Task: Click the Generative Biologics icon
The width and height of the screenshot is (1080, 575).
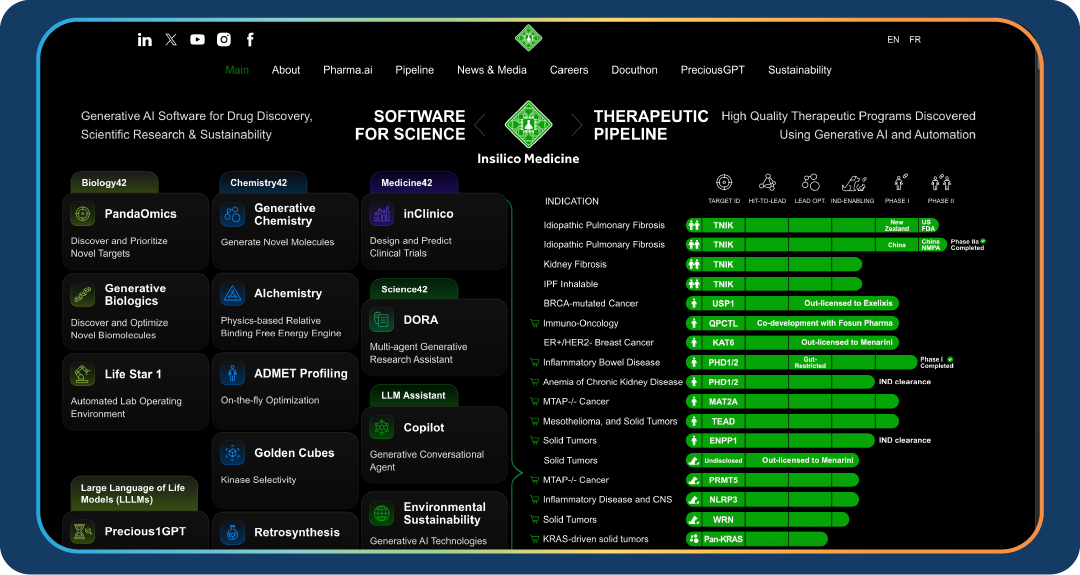Action: click(x=83, y=295)
